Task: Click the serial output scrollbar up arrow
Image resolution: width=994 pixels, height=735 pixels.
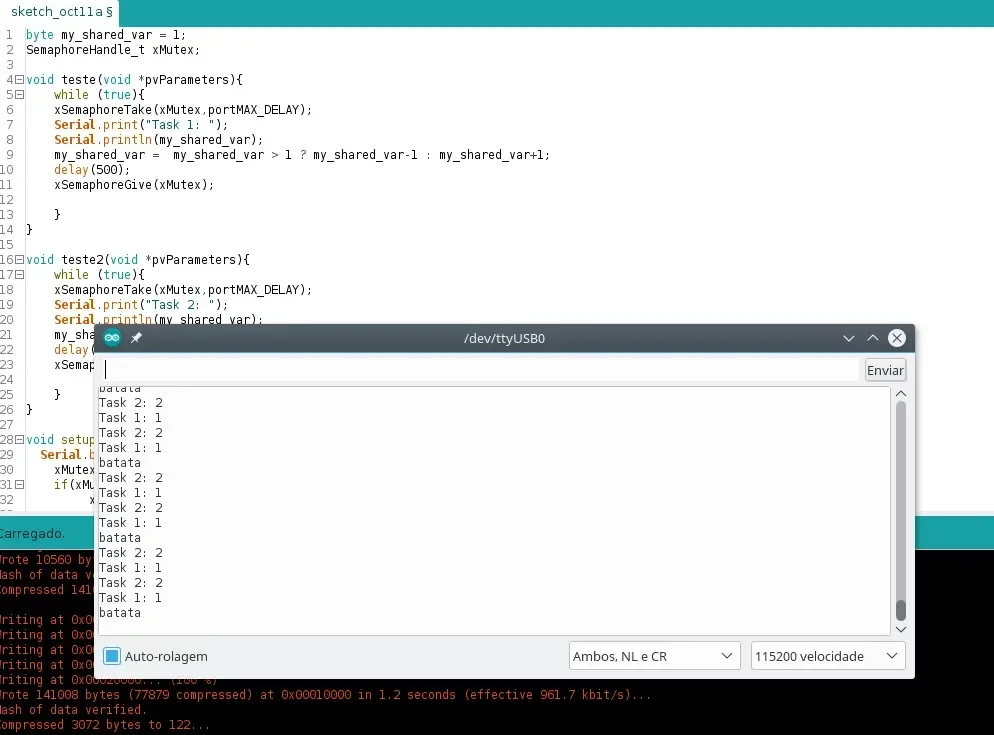Action: [x=901, y=394]
